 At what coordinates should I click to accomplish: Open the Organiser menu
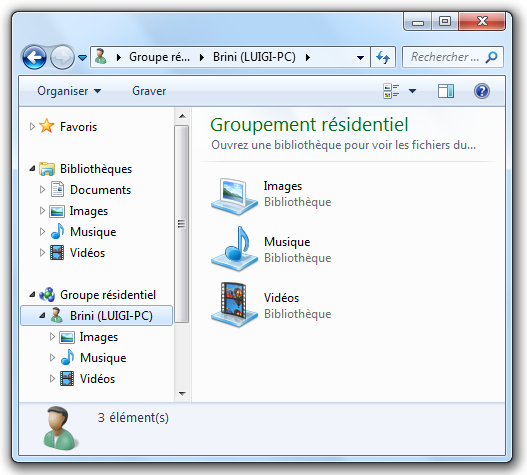(x=69, y=91)
